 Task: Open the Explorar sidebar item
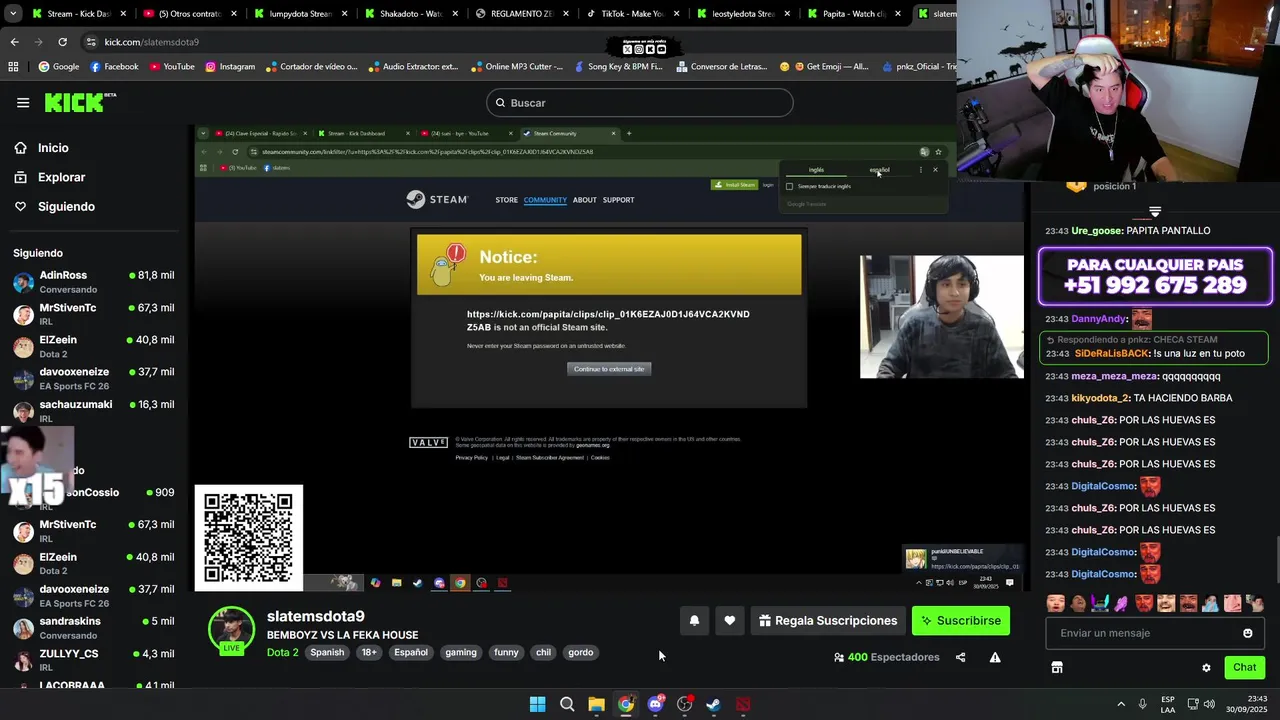pos(61,177)
